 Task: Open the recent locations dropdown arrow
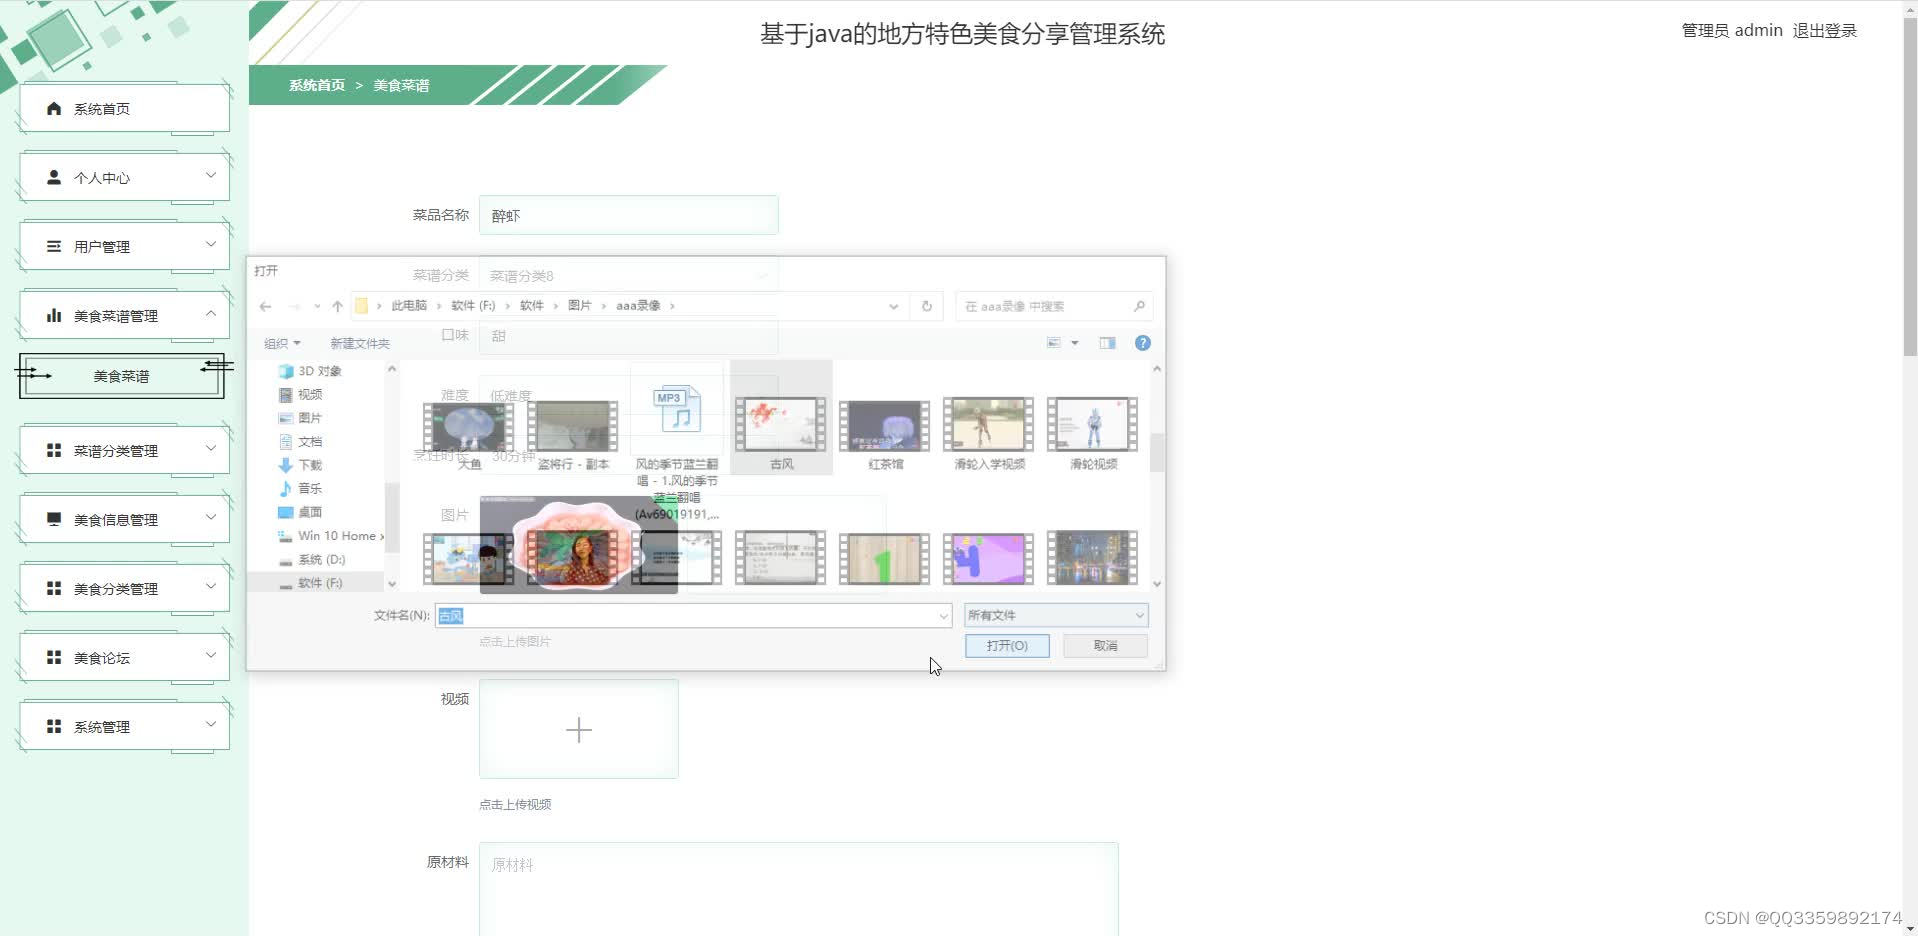317,306
